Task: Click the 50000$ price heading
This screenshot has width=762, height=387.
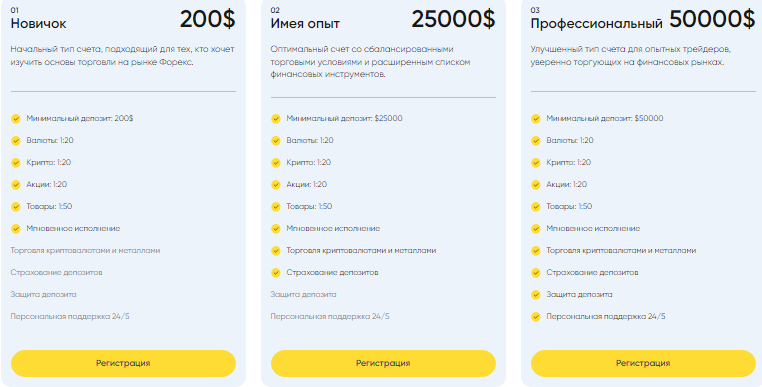Action: tap(712, 19)
